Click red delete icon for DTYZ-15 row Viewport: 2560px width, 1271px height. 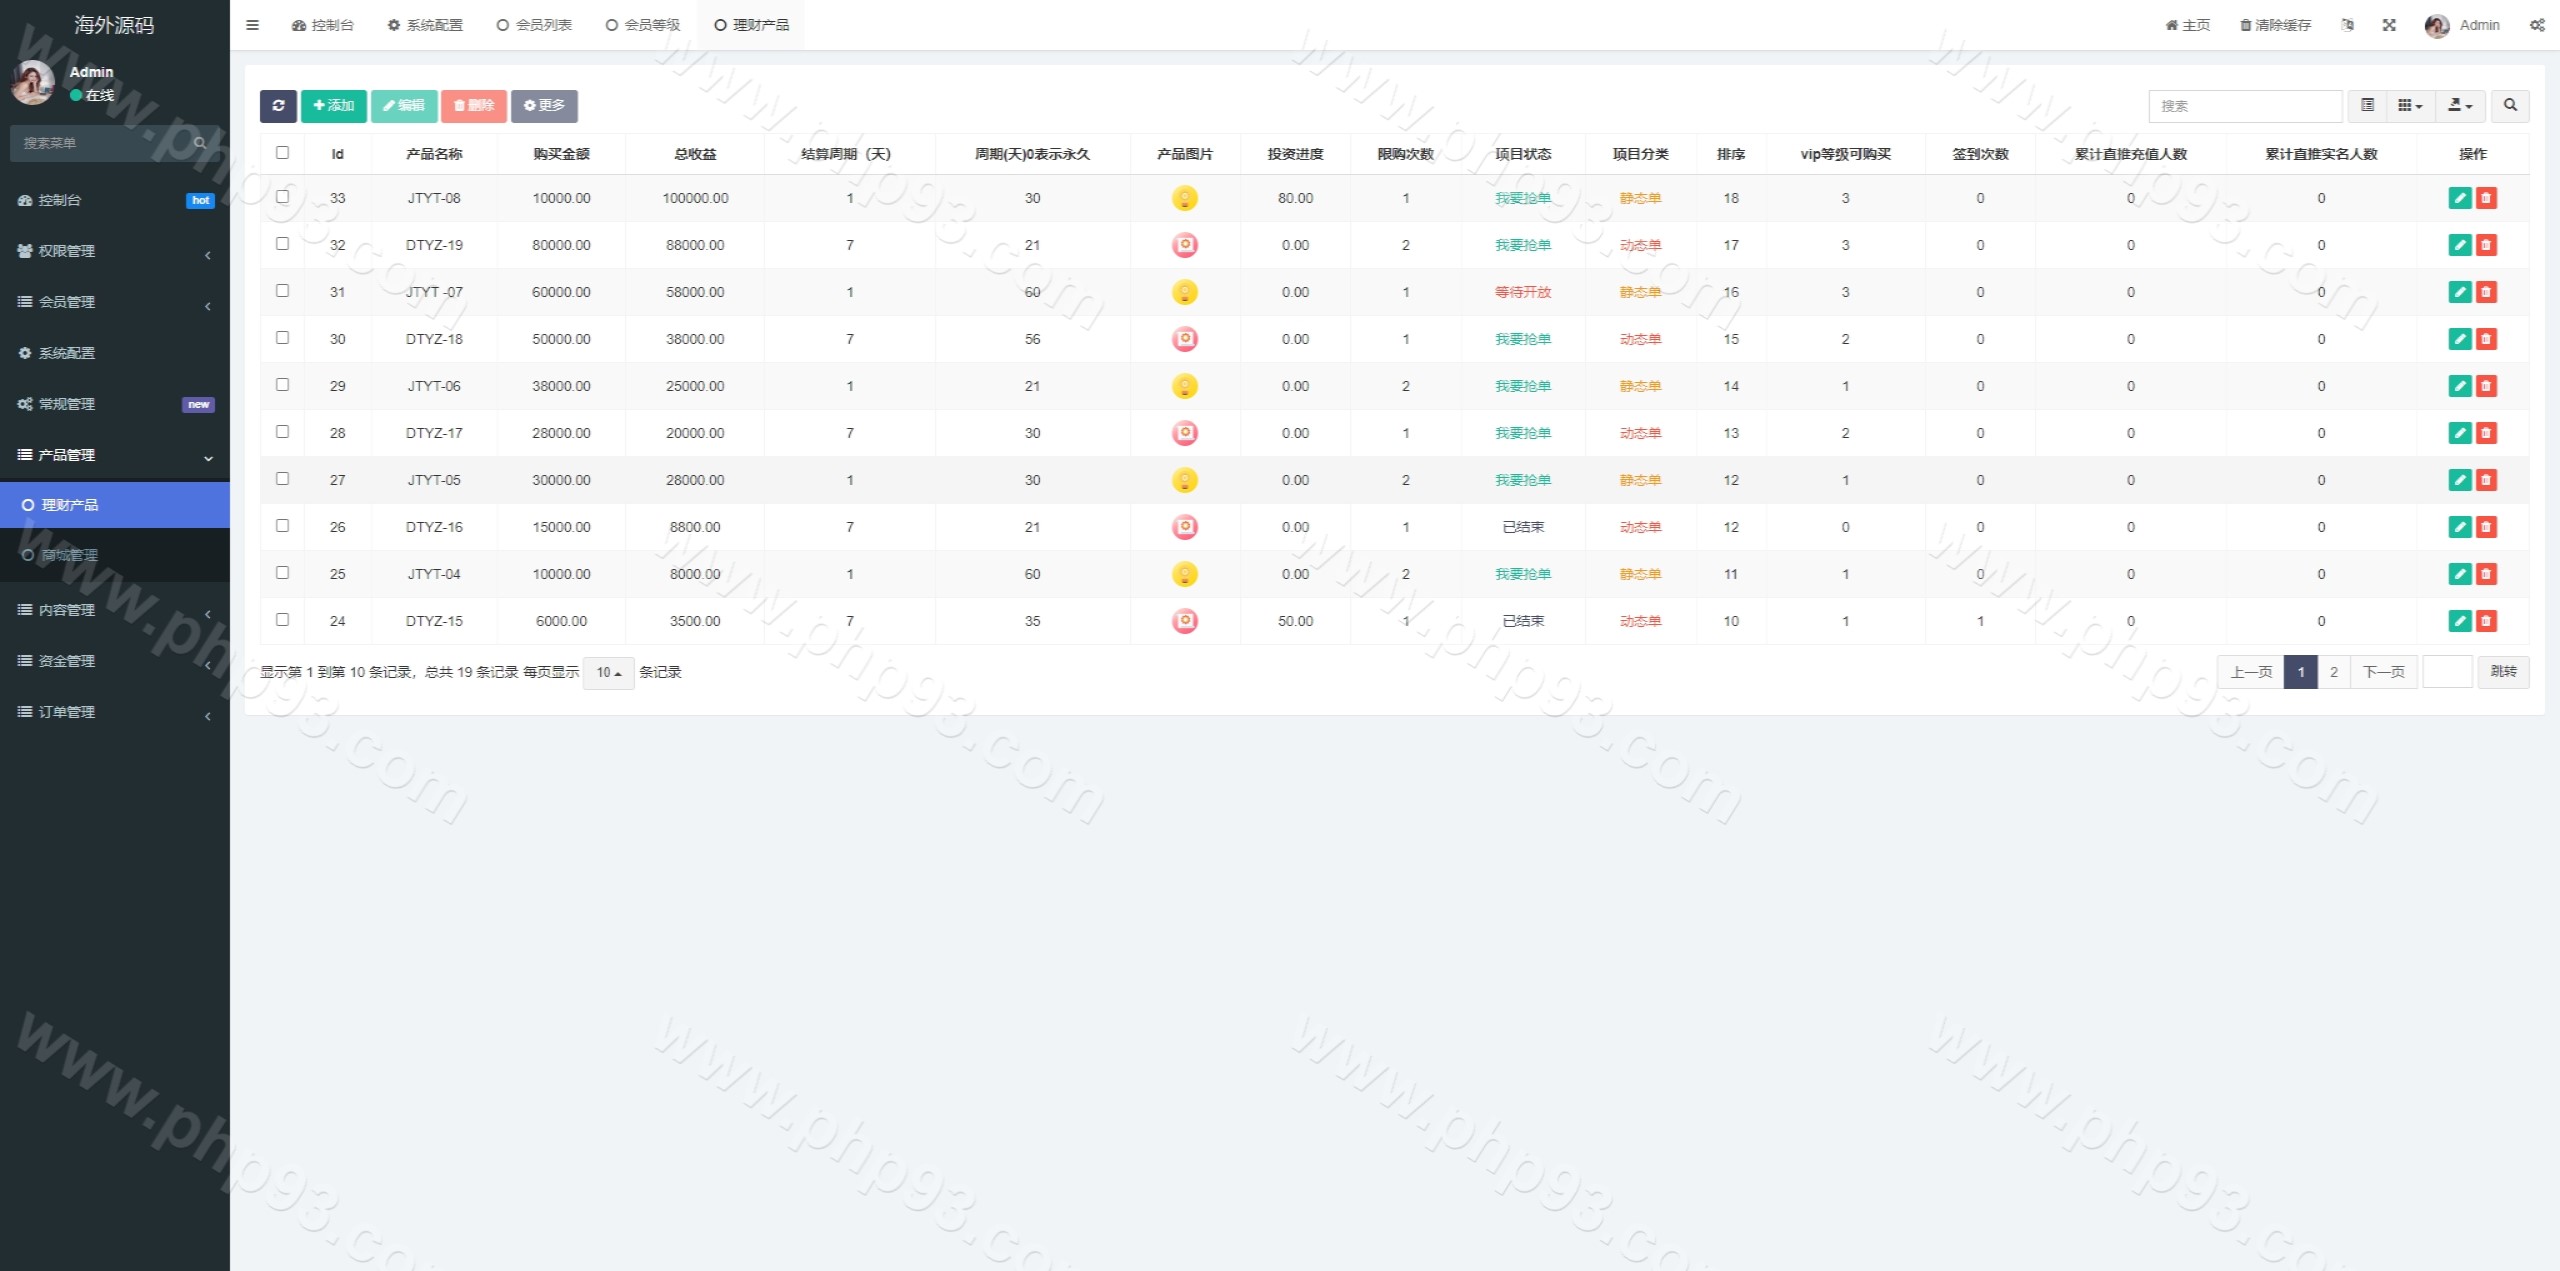[x=2486, y=621]
